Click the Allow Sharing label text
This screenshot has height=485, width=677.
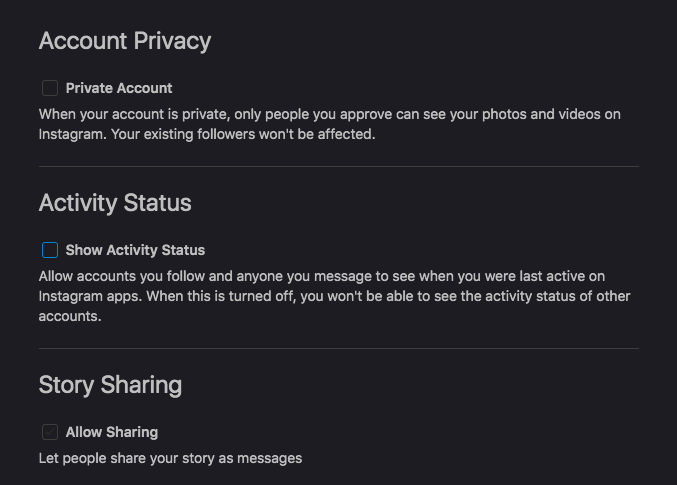(112, 432)
